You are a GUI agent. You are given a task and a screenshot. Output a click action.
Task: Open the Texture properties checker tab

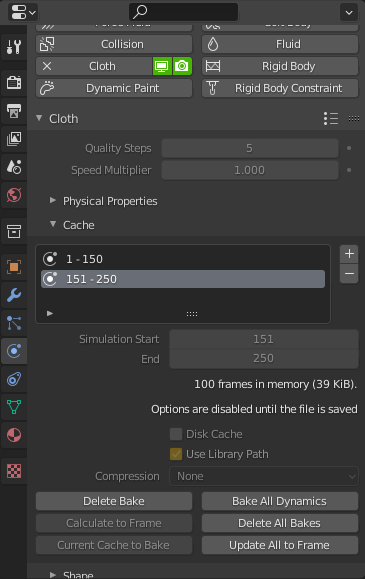(x=14, y=471)
